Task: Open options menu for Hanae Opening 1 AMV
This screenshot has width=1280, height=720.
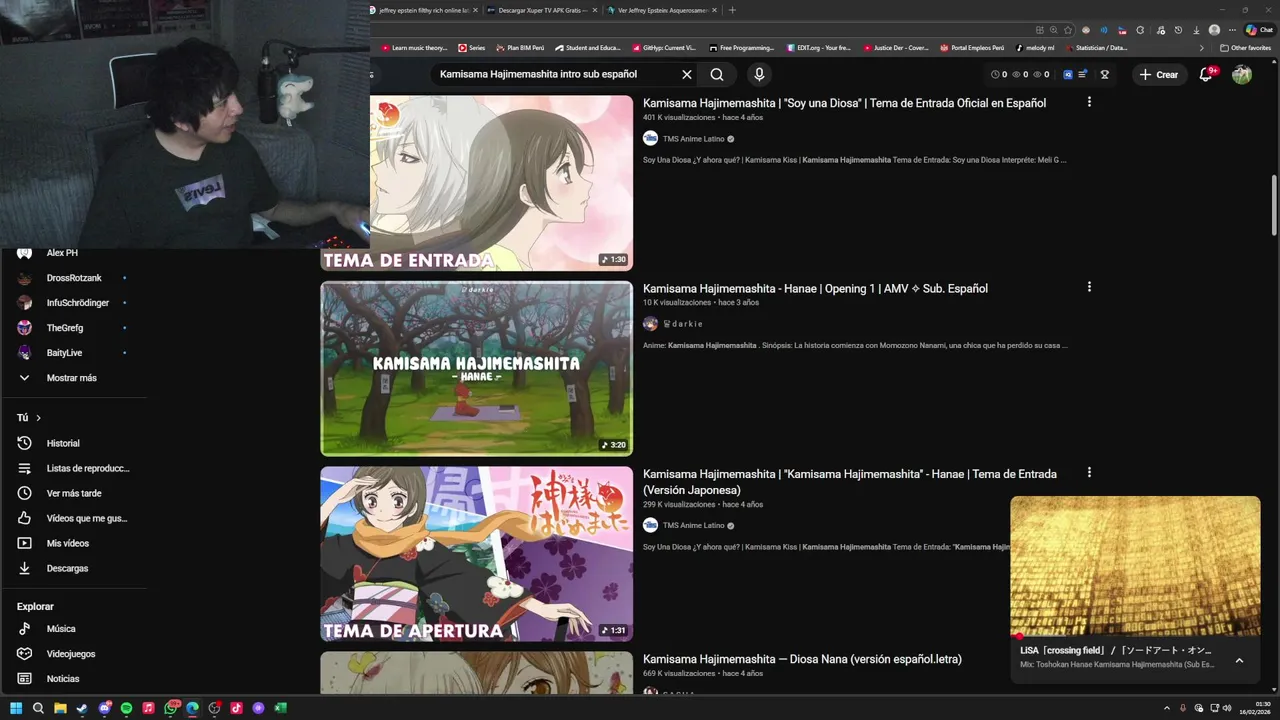Action: click(1089, 287)
